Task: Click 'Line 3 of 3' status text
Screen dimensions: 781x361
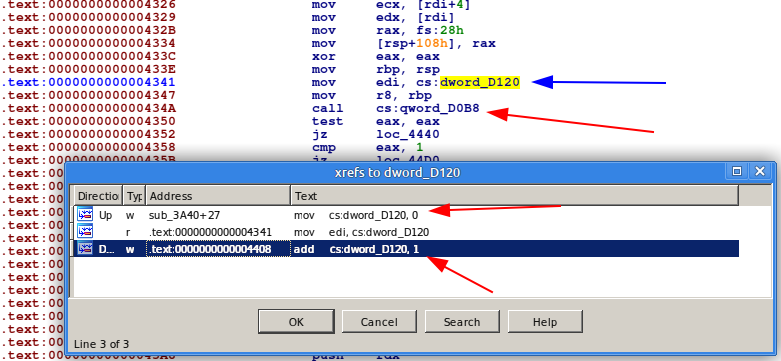Action: 101,344
